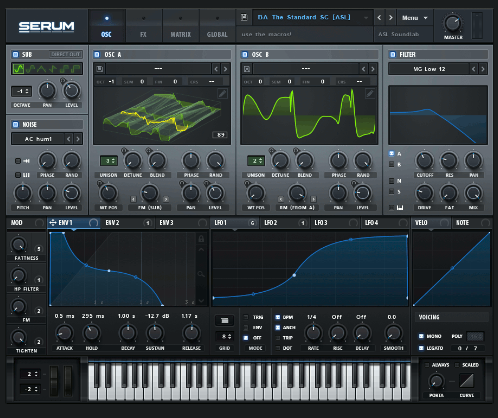The height and width of the screenshot is (418, 498).
Task: Switch to the MATRIX tab
Action: 181,26
